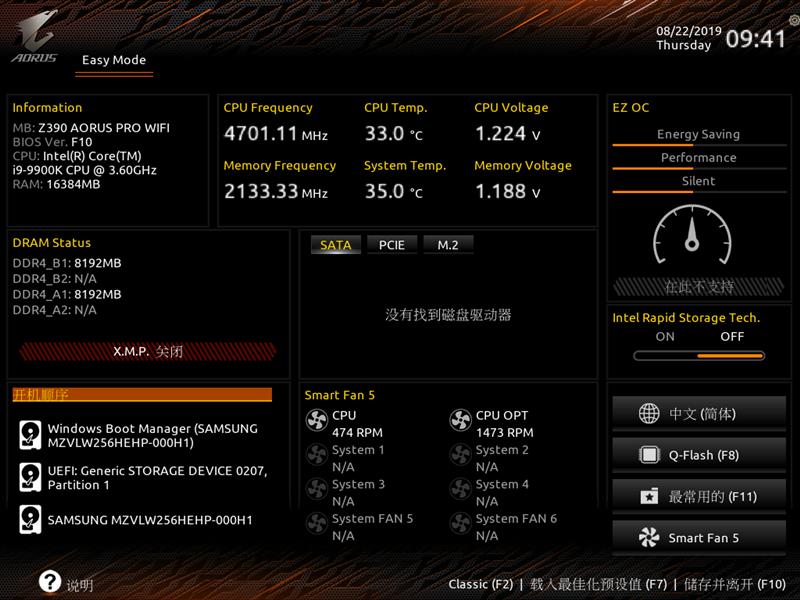Click the 在此不支持 hatched bar under gauge
Viewport: 800px width, 600px height.
(x=698, y=287)
